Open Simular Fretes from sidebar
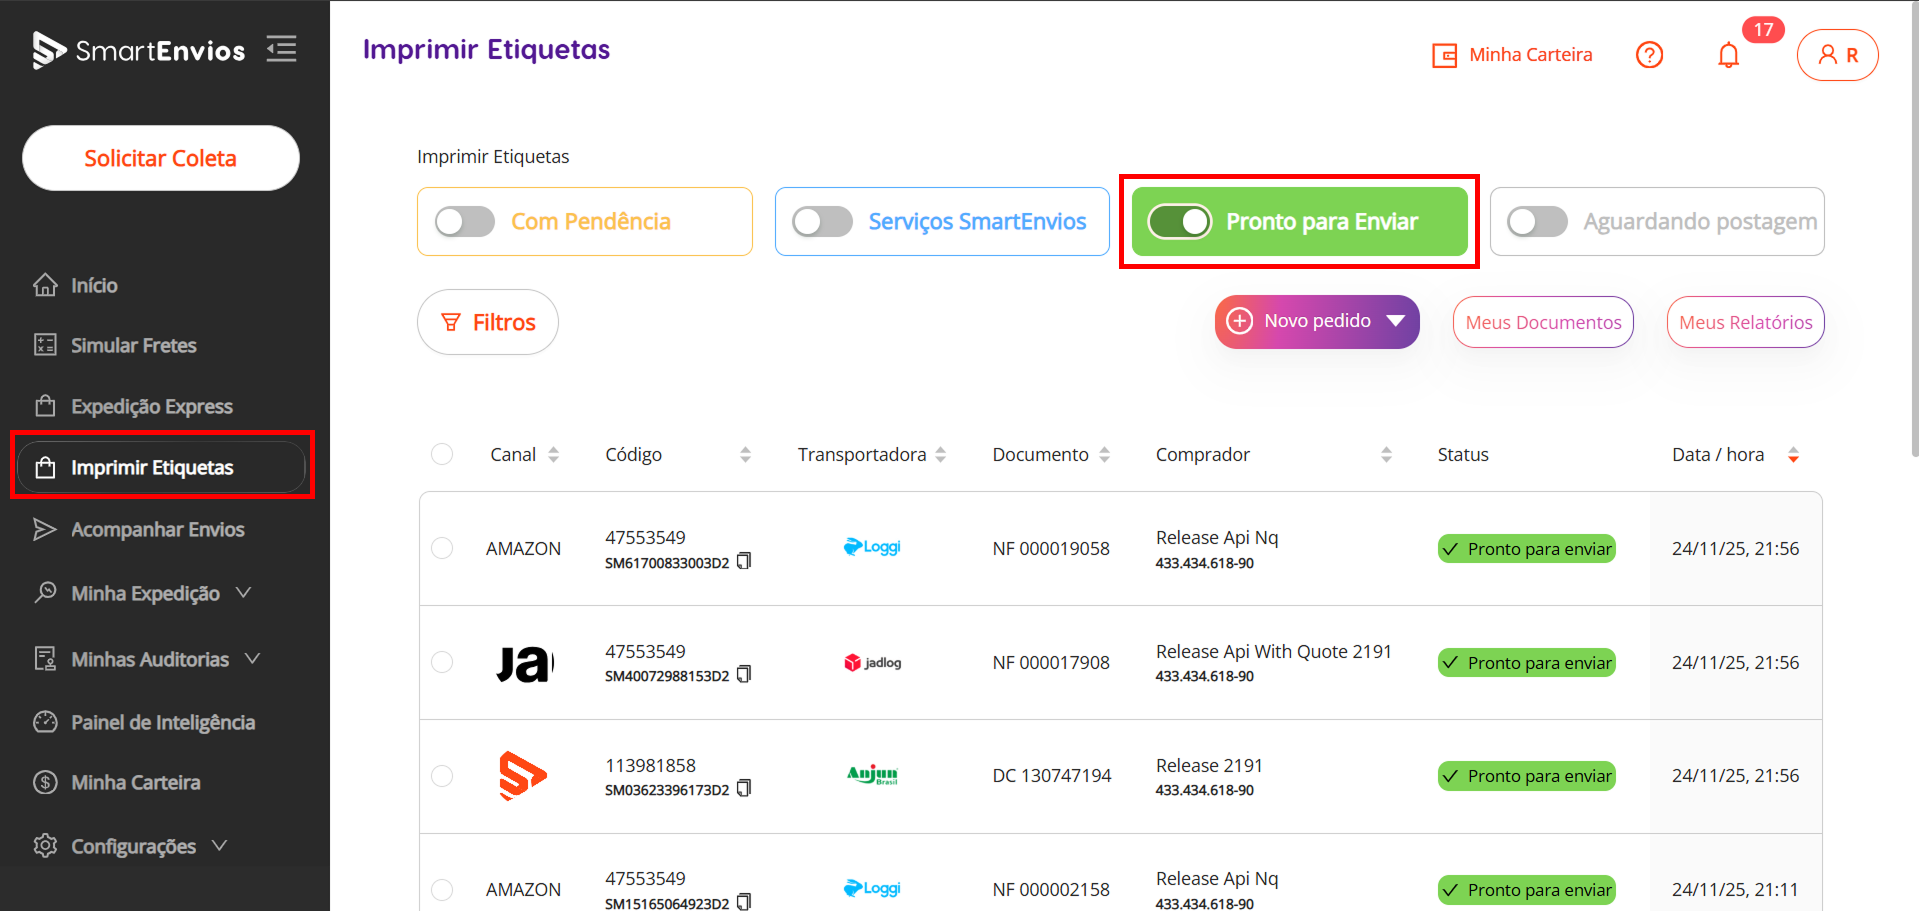The height and width of the screenshot is (911, 1919). pyautogui.click(x=133, y=345)
